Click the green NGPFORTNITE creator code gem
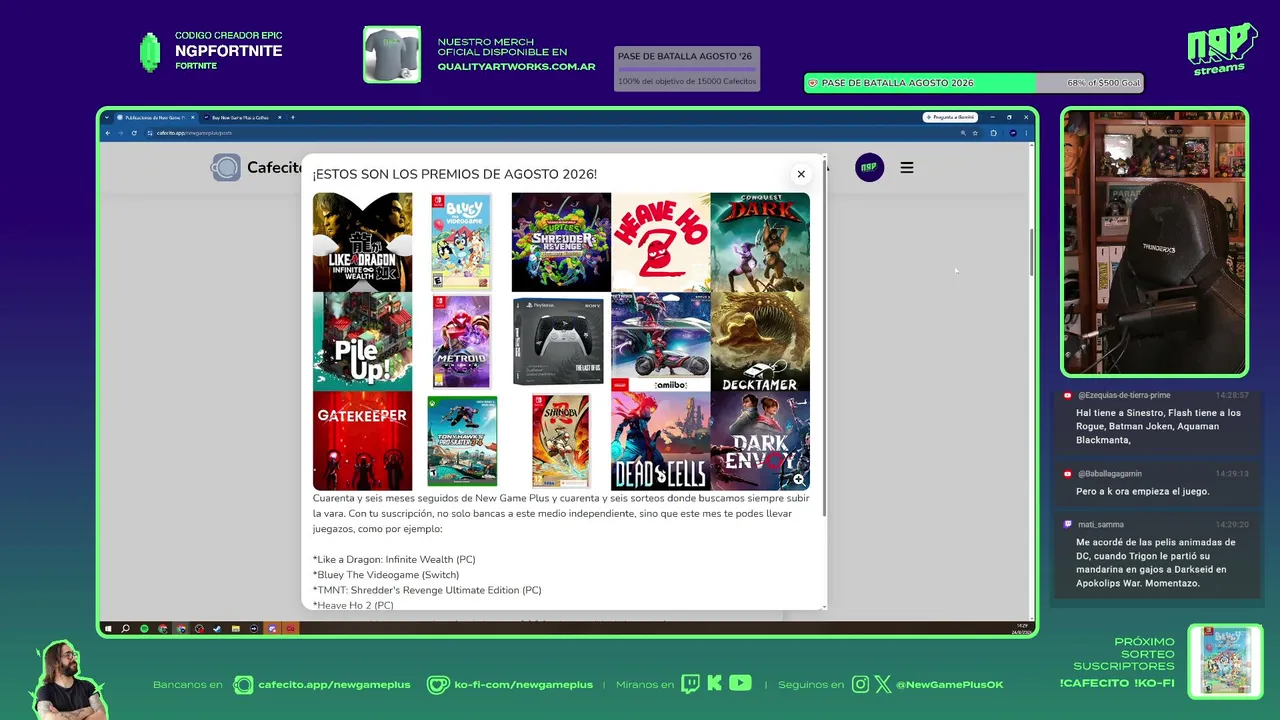The height and width of the screenshot is (720, 1280). pyautogui.click(x=150, y=52)
